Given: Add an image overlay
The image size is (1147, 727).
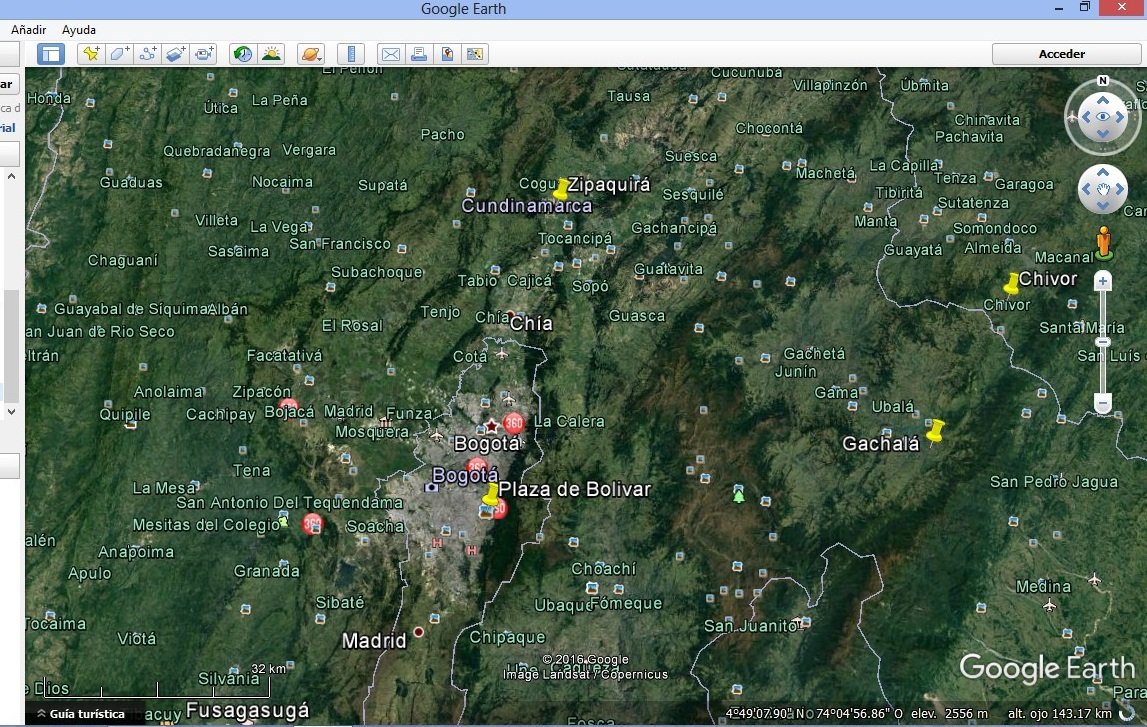Looking at the screenshot, I should pos(176,54).
